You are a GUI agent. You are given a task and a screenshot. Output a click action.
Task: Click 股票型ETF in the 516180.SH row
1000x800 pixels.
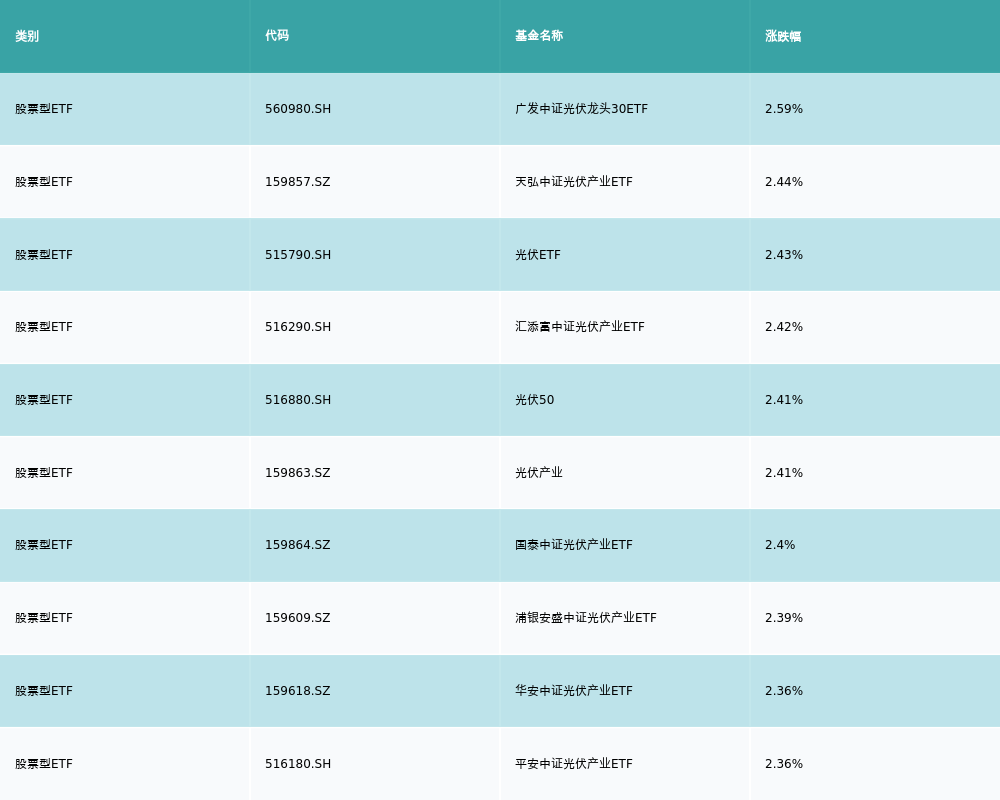[x=44, y=764]
